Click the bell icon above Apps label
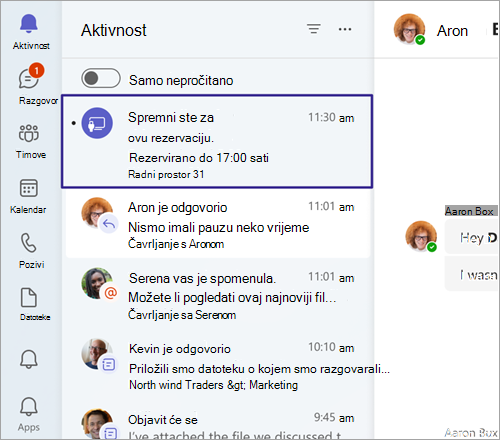 click(x=29, y=407)
